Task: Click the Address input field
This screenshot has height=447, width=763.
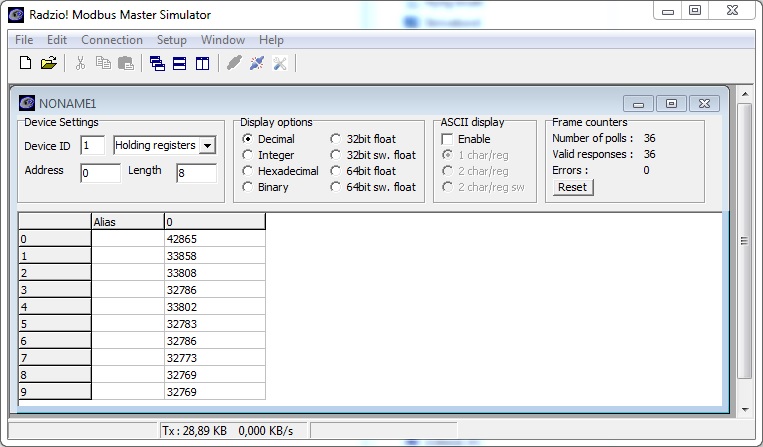Action: click(100, 173)
